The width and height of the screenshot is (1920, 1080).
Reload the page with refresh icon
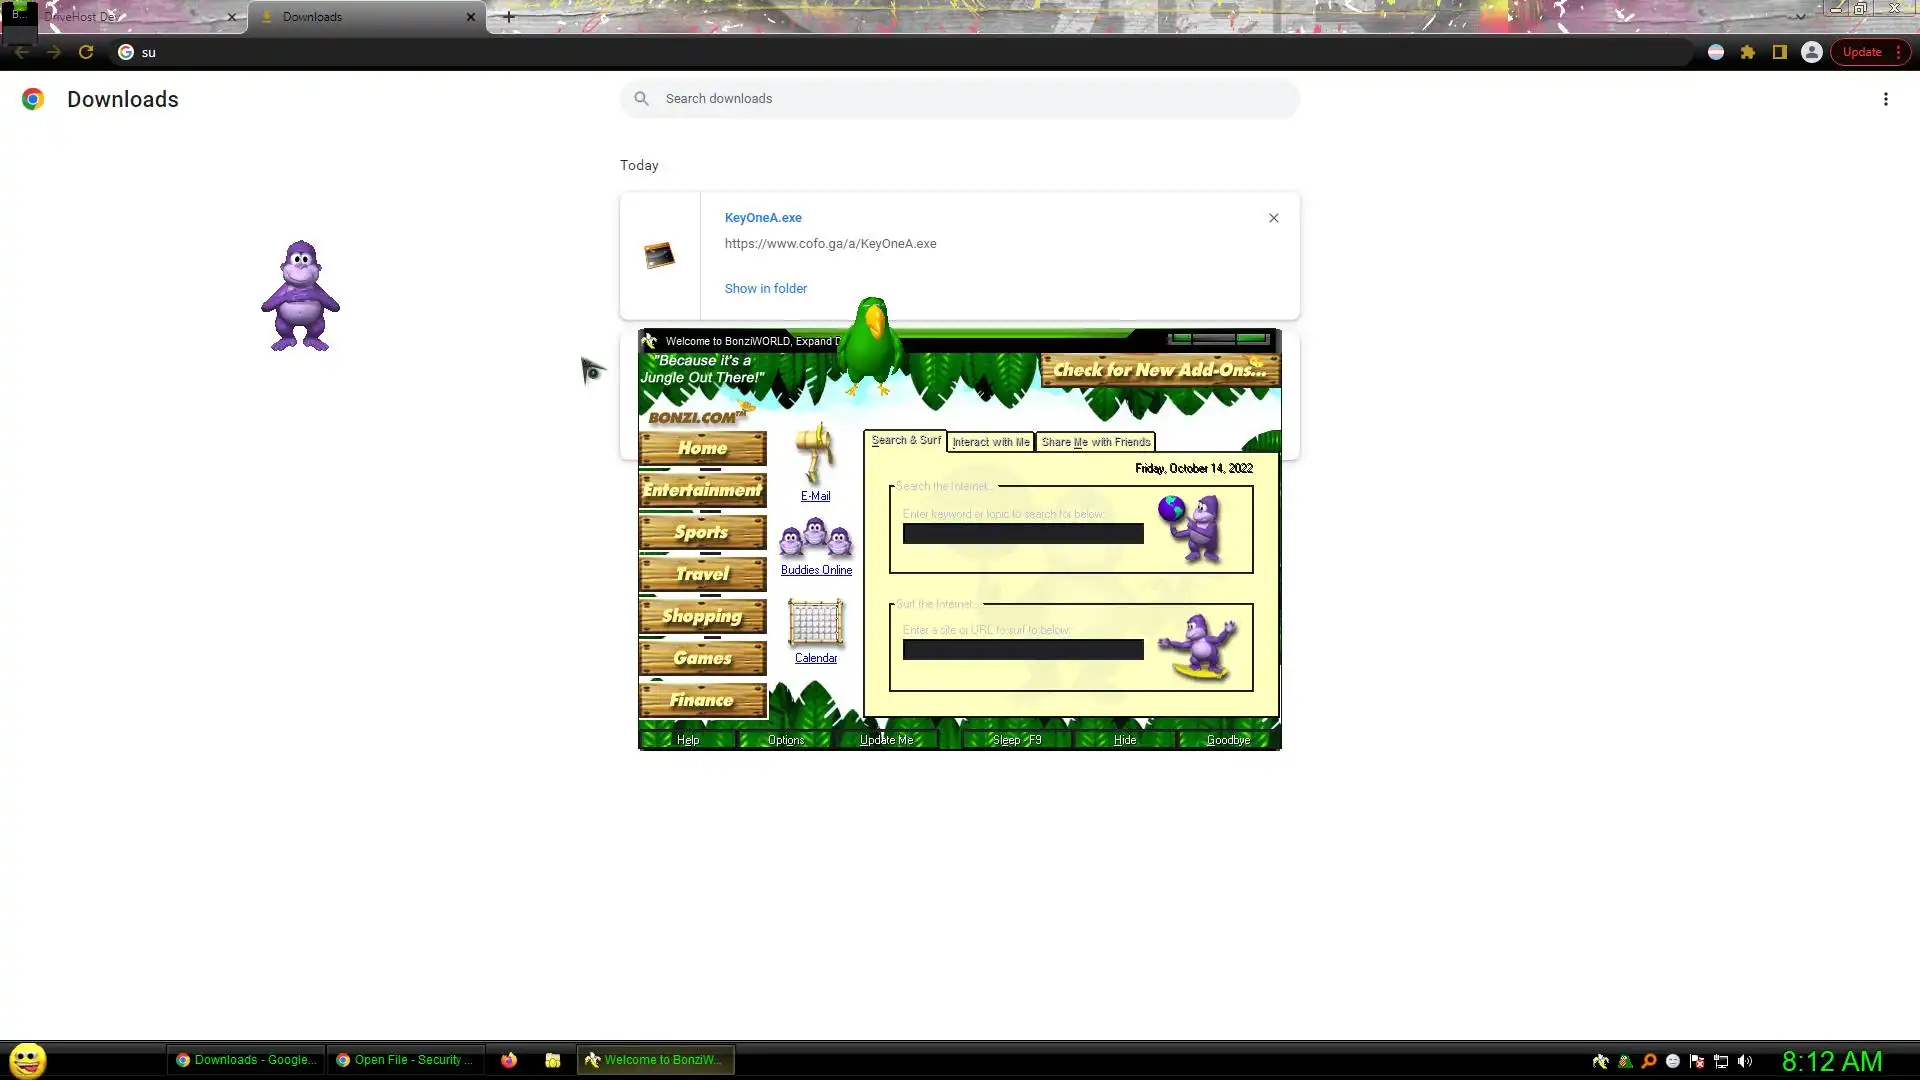point(86,52)
